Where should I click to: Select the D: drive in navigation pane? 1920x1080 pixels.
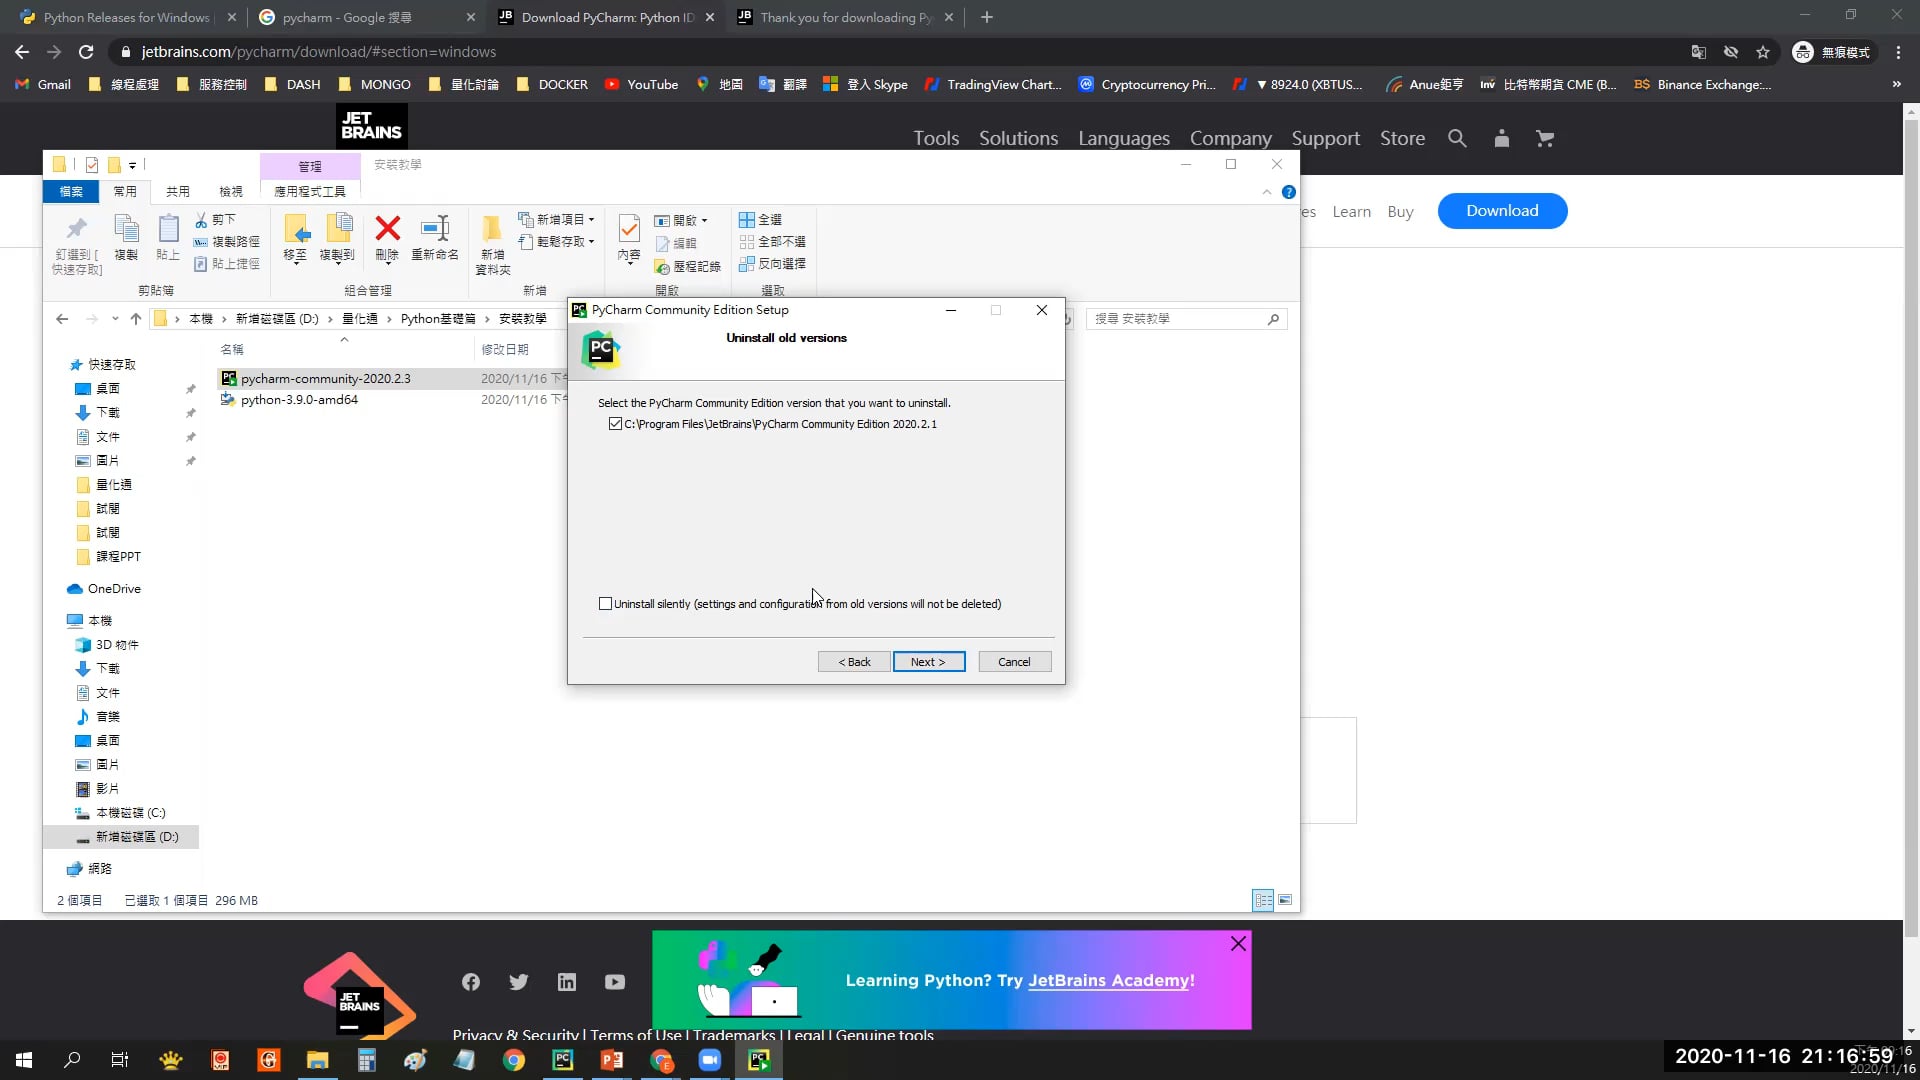pos(136,837)
